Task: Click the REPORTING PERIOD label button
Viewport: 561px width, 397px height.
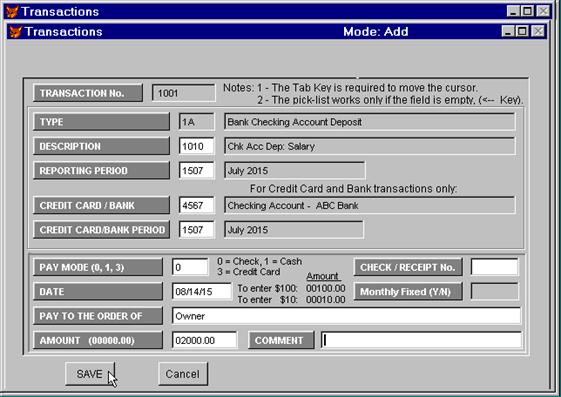Action: pyautogui.click(x=101, y=171)
